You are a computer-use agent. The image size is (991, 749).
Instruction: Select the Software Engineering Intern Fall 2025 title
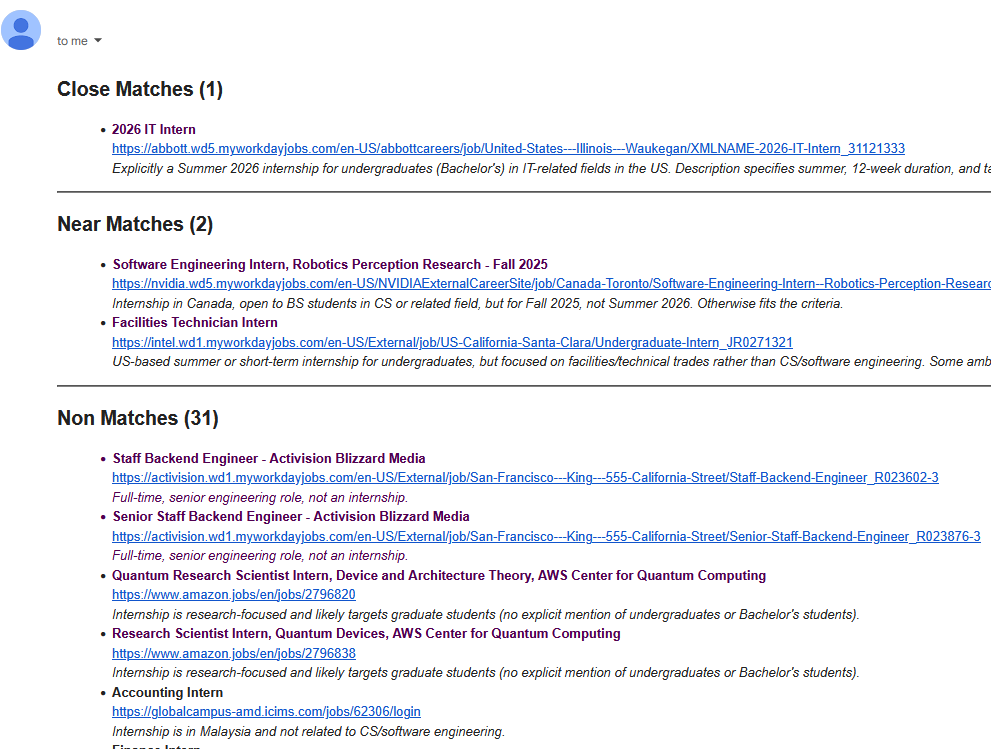[x=328, y=264]
